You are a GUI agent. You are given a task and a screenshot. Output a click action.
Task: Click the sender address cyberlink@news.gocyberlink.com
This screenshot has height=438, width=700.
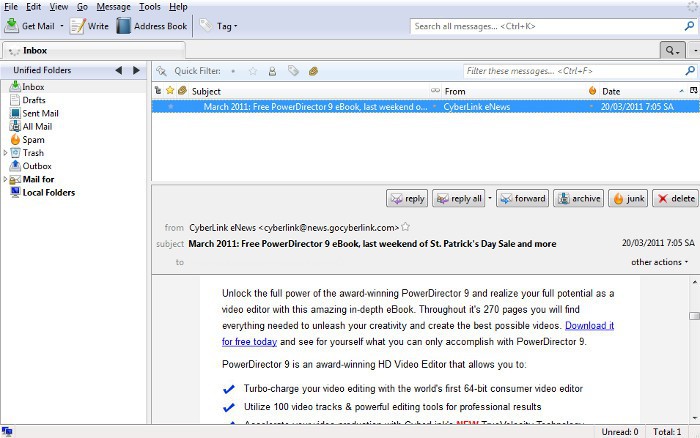(330, 228)
